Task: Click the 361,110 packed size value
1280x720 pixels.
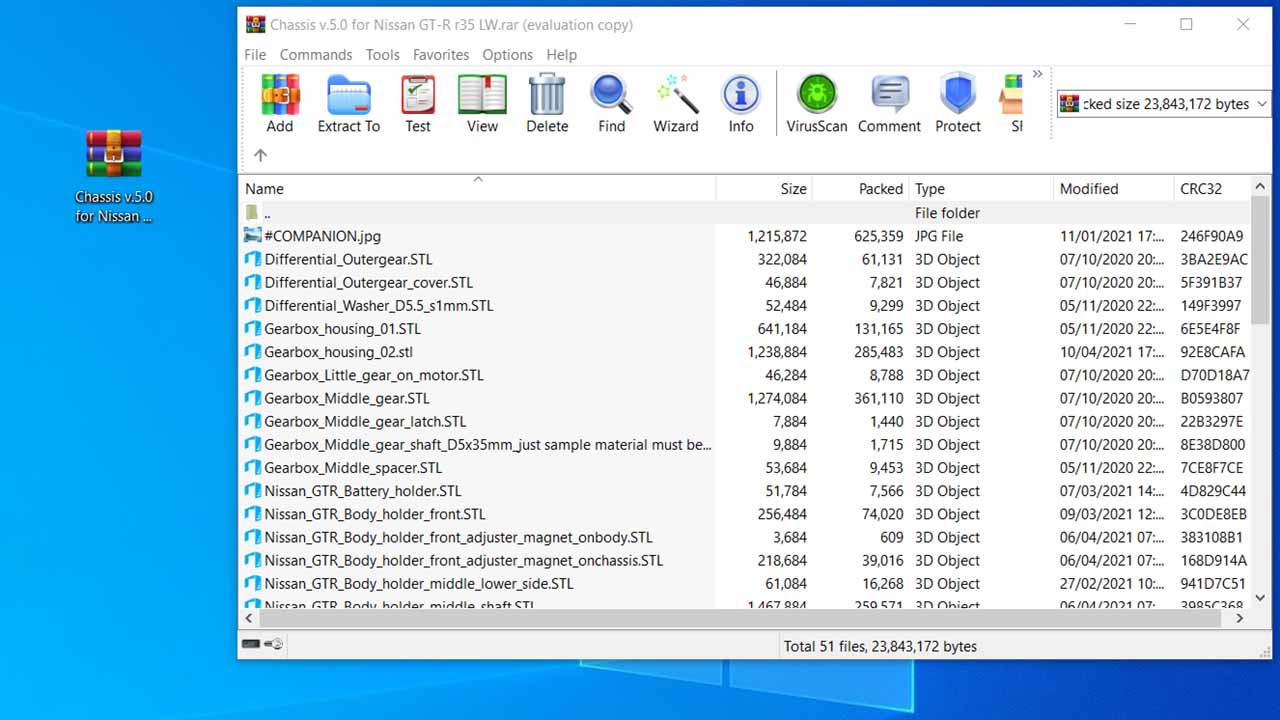Action: tap(873, 398)
